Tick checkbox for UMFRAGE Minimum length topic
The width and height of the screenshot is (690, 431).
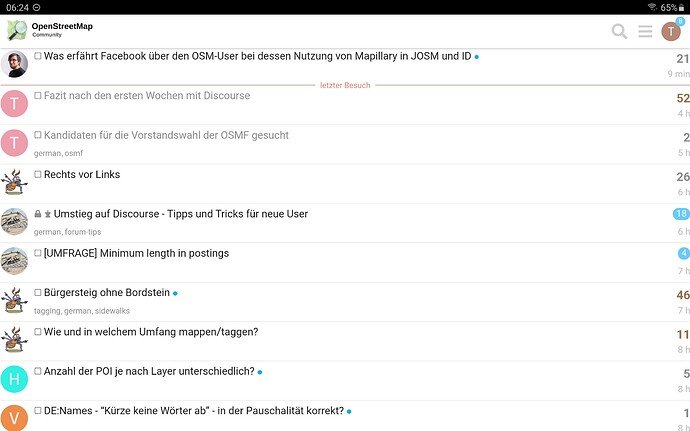(x=38, y=253)
